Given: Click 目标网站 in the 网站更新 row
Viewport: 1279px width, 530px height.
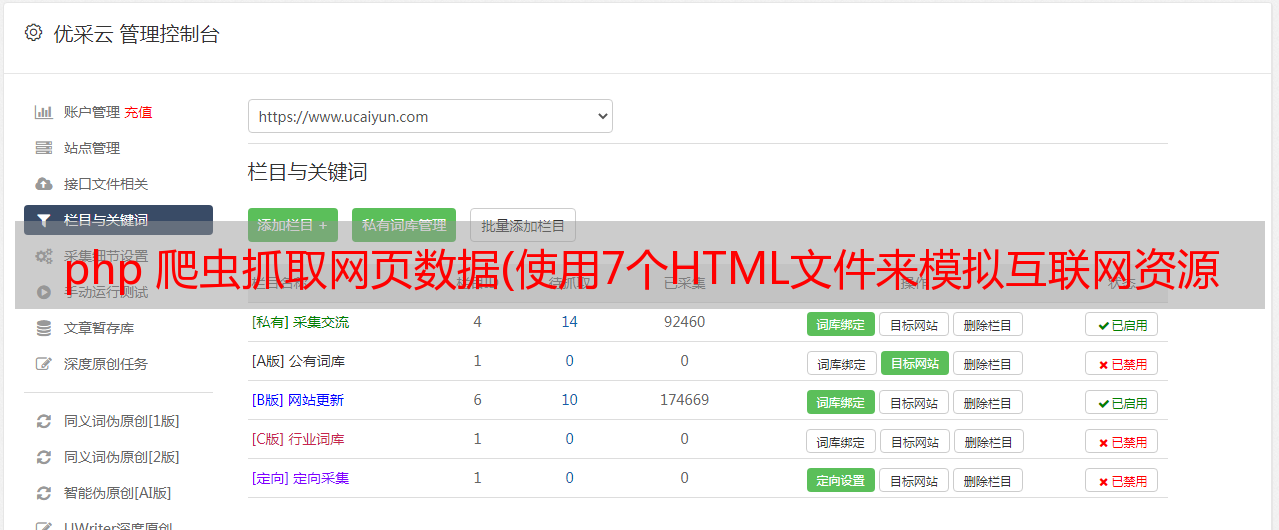Looking at the screenshot, I should point(914,402).
